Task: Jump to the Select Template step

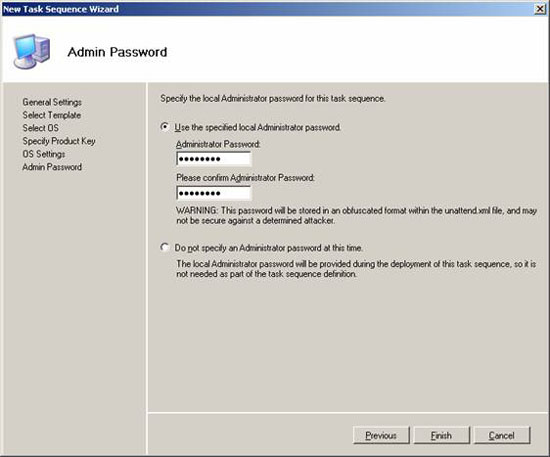Action: click(x=52, y=115)
